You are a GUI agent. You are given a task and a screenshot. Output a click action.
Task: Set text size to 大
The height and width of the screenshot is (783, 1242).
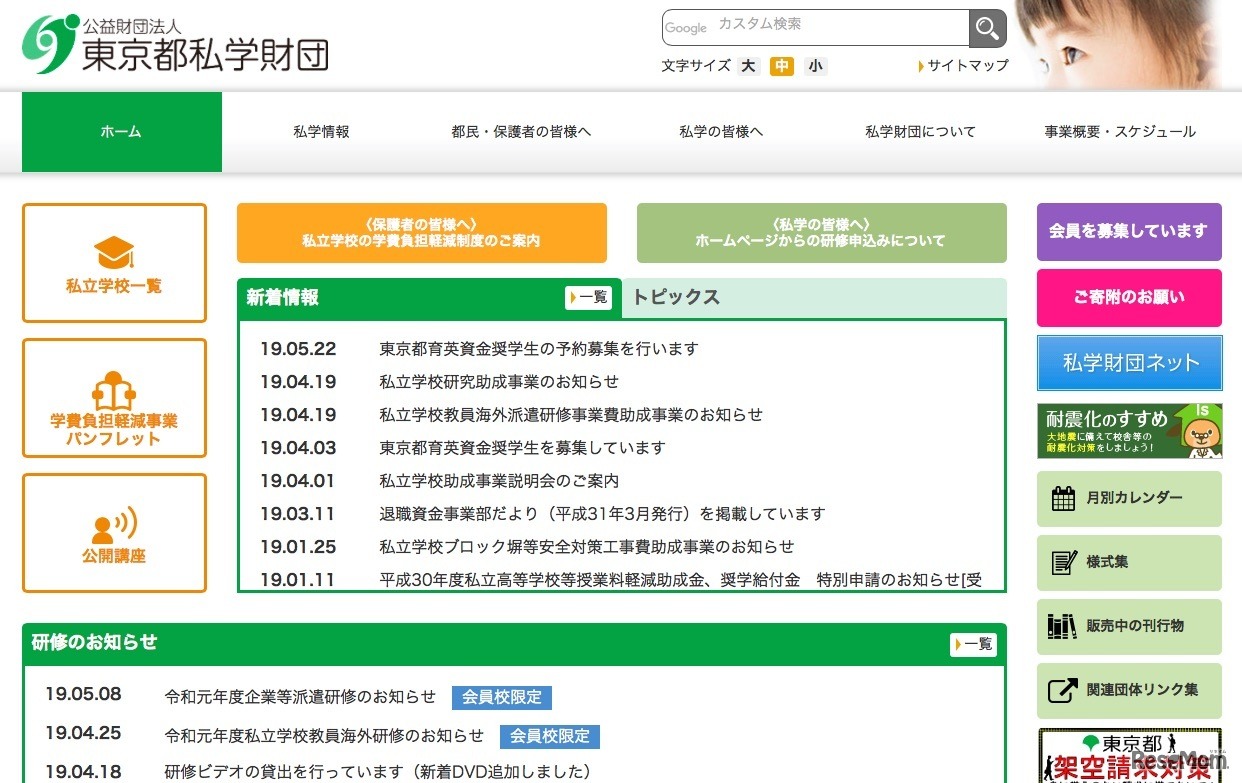pos(748,65)
